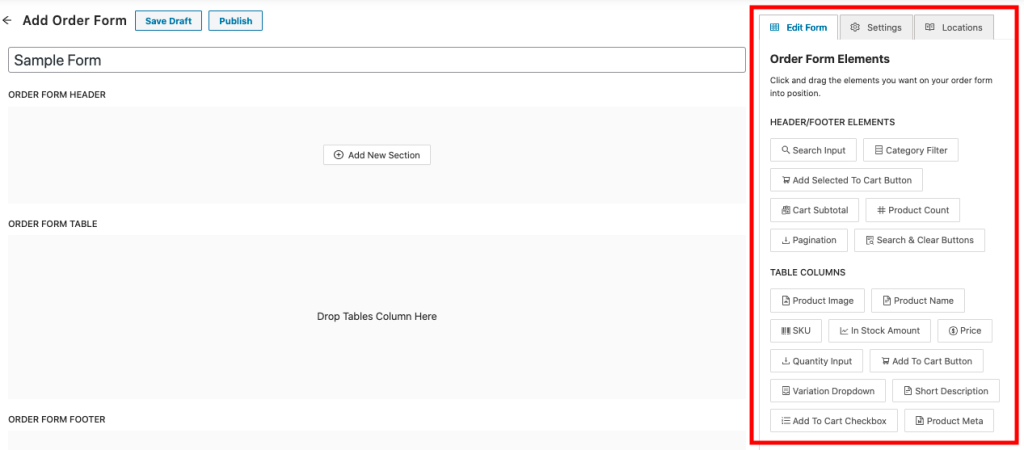Select the Edit Form tab
1024x450 pixels.
pyautogui.click(x=798, y=27)
